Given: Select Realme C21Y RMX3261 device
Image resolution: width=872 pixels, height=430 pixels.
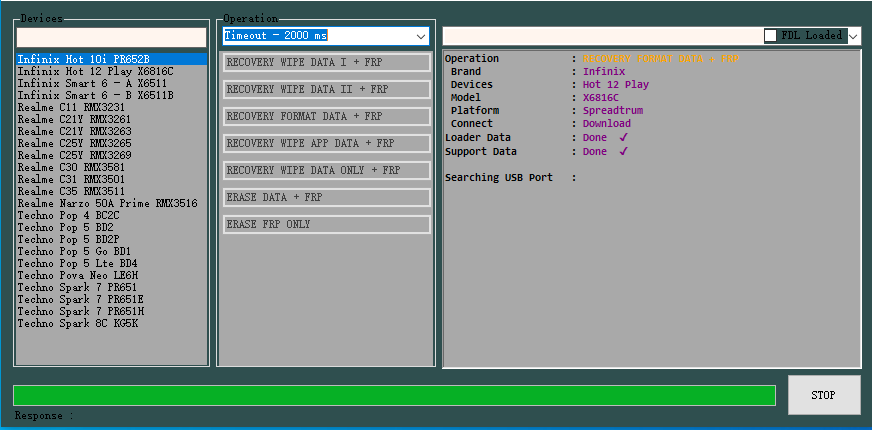Looking at the screenshot, I should pyautogui.click(x=112, y=119).
